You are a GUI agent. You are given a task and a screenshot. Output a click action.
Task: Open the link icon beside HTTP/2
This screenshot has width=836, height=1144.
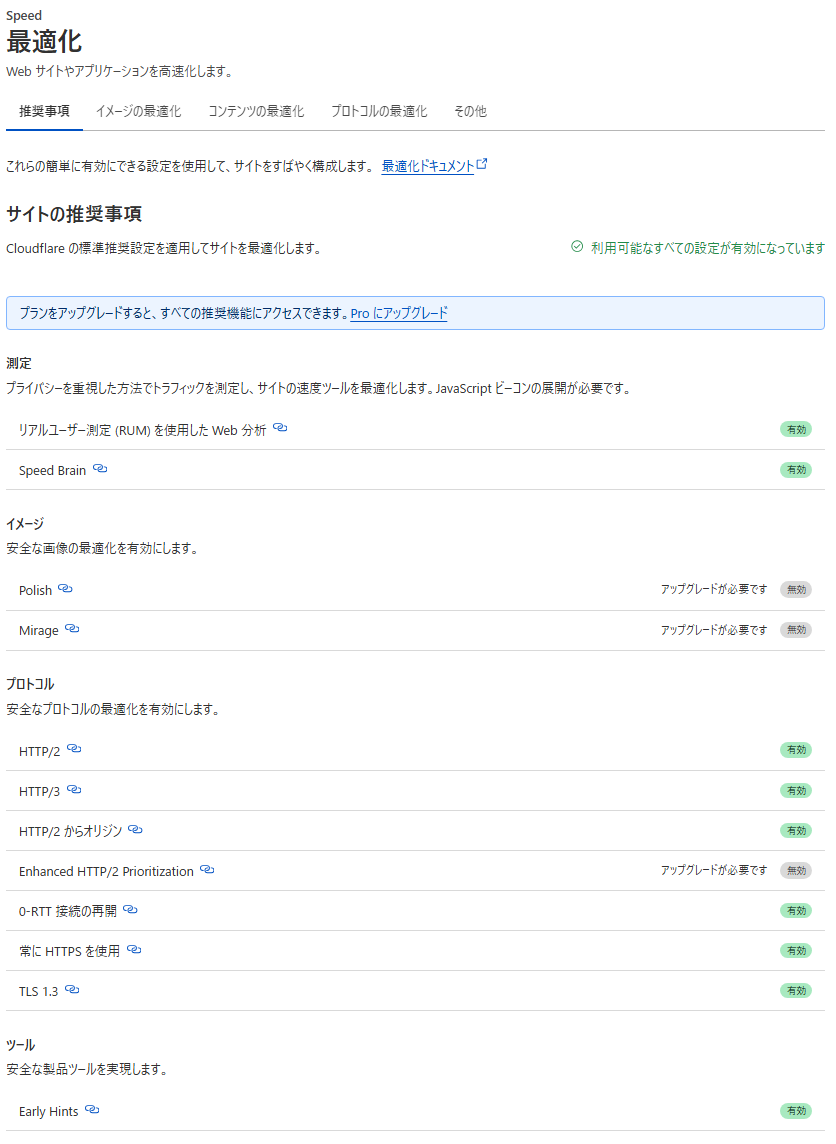point(74,749)
